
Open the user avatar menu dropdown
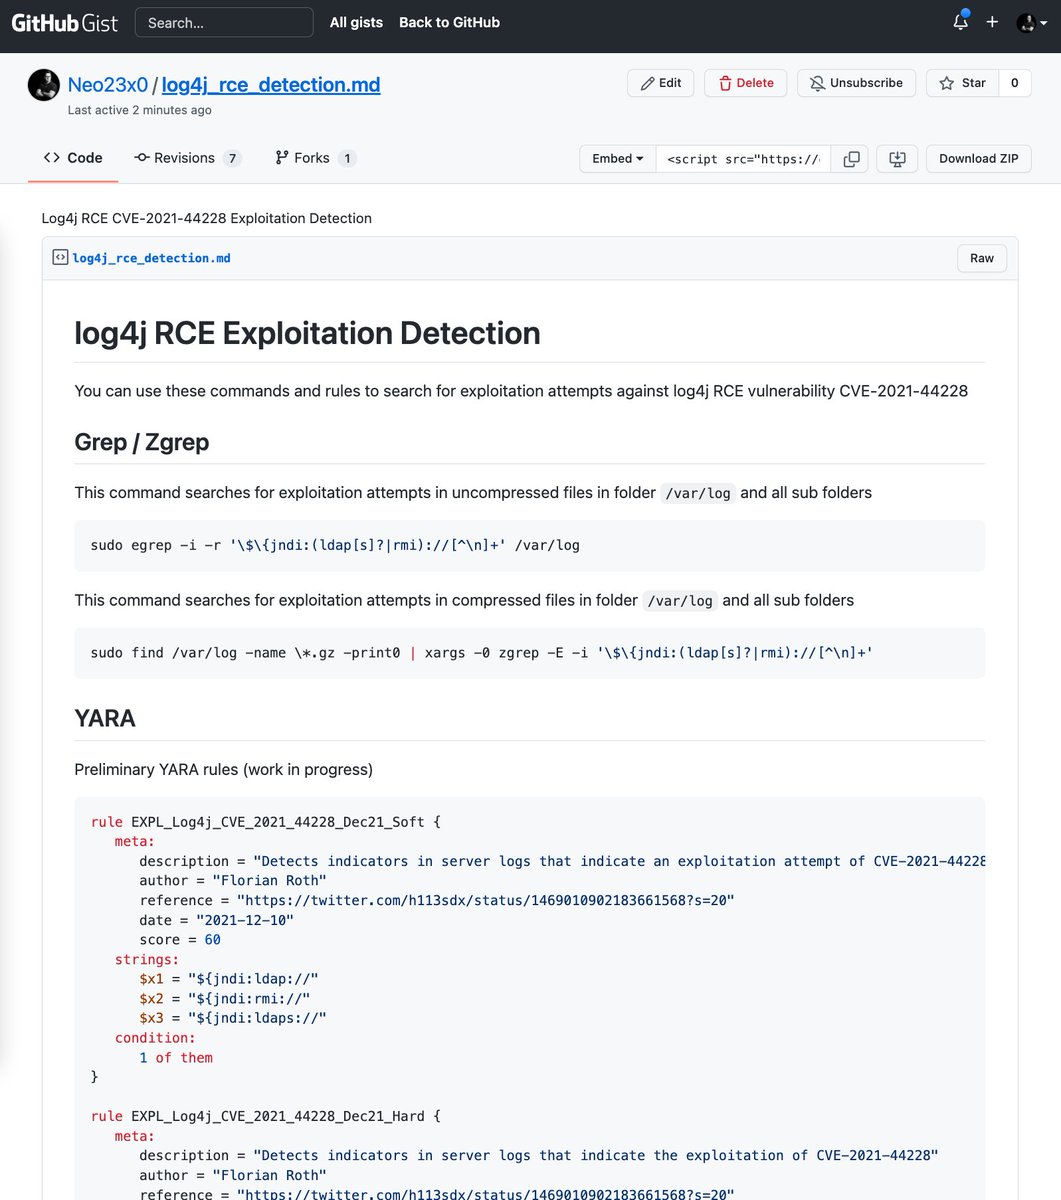point(1031,22)
